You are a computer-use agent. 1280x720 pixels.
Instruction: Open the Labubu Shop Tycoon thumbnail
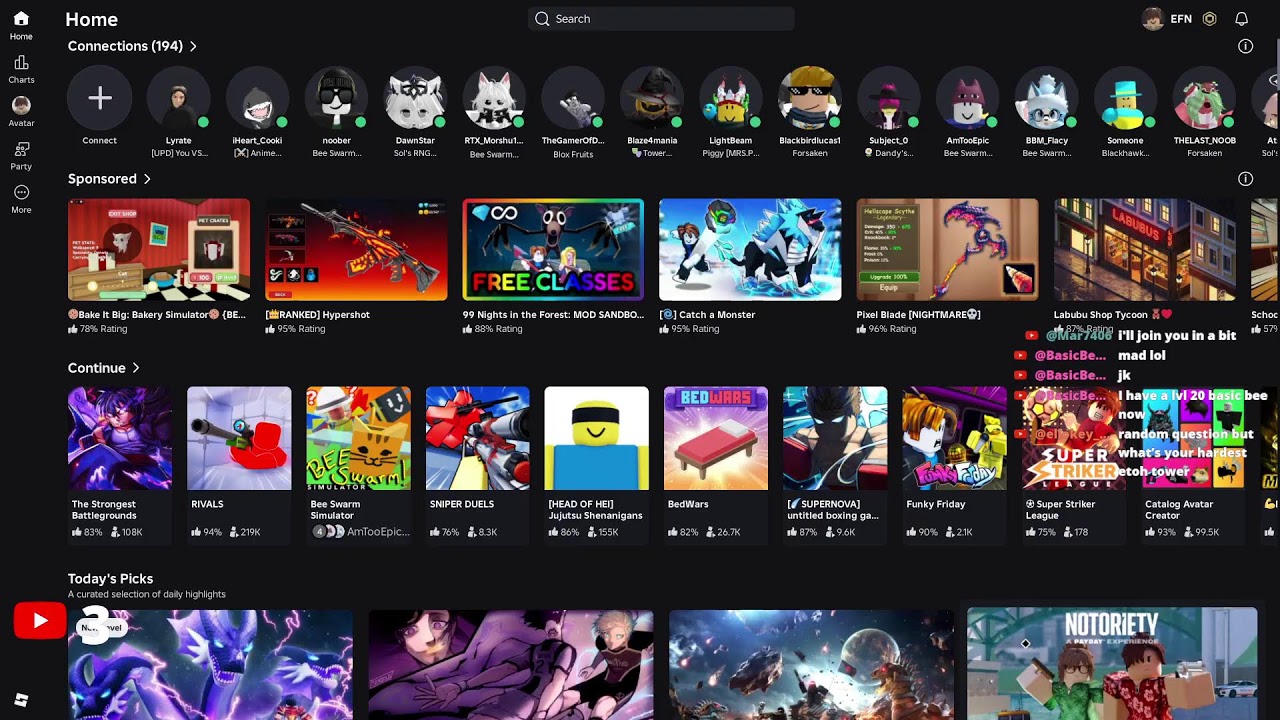pyautogui.click(x=1144, y=250)
